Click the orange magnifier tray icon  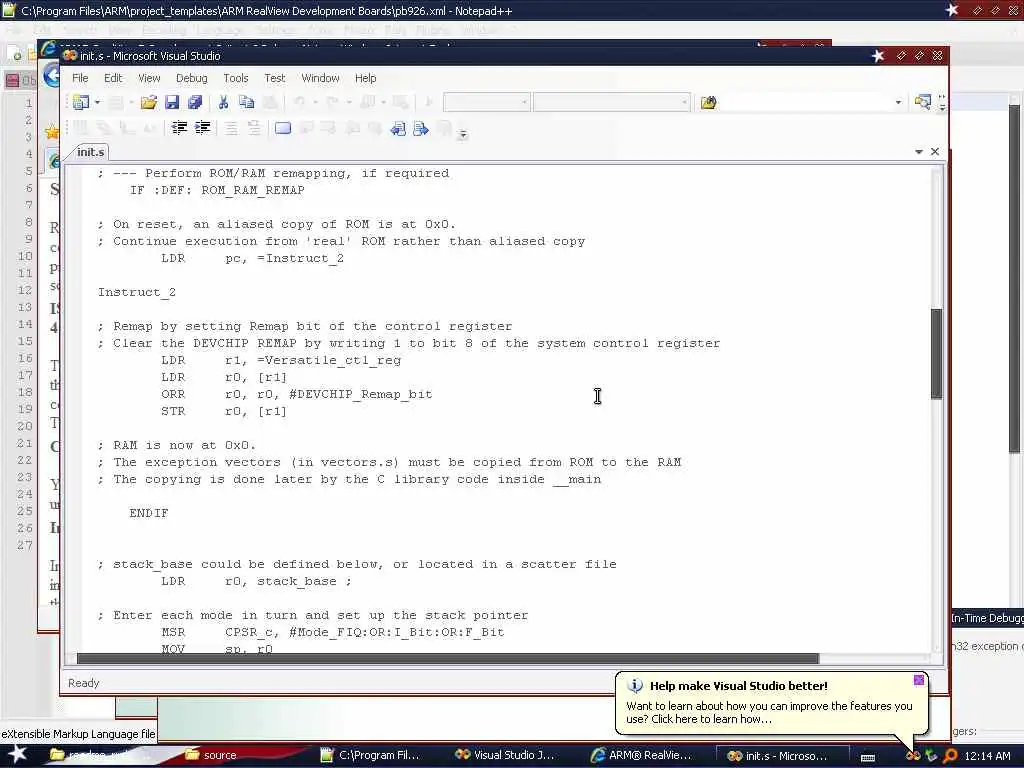[950, 756]
